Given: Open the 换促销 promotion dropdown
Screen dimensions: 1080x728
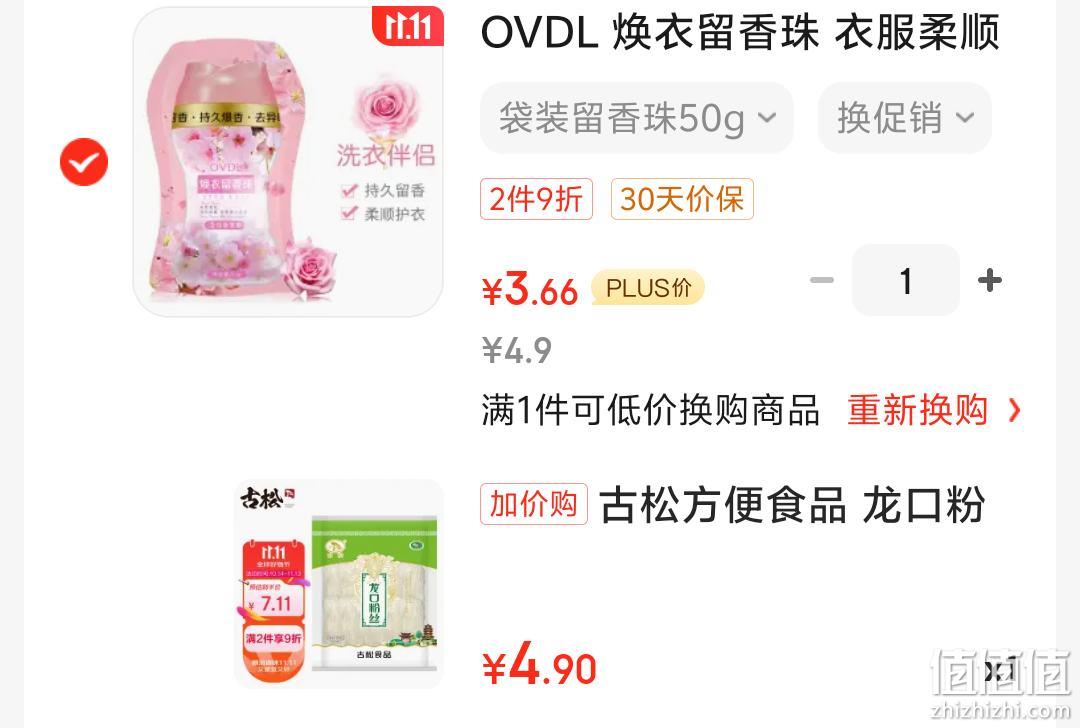Looking at the screenshot, I should tap(904, 118).
